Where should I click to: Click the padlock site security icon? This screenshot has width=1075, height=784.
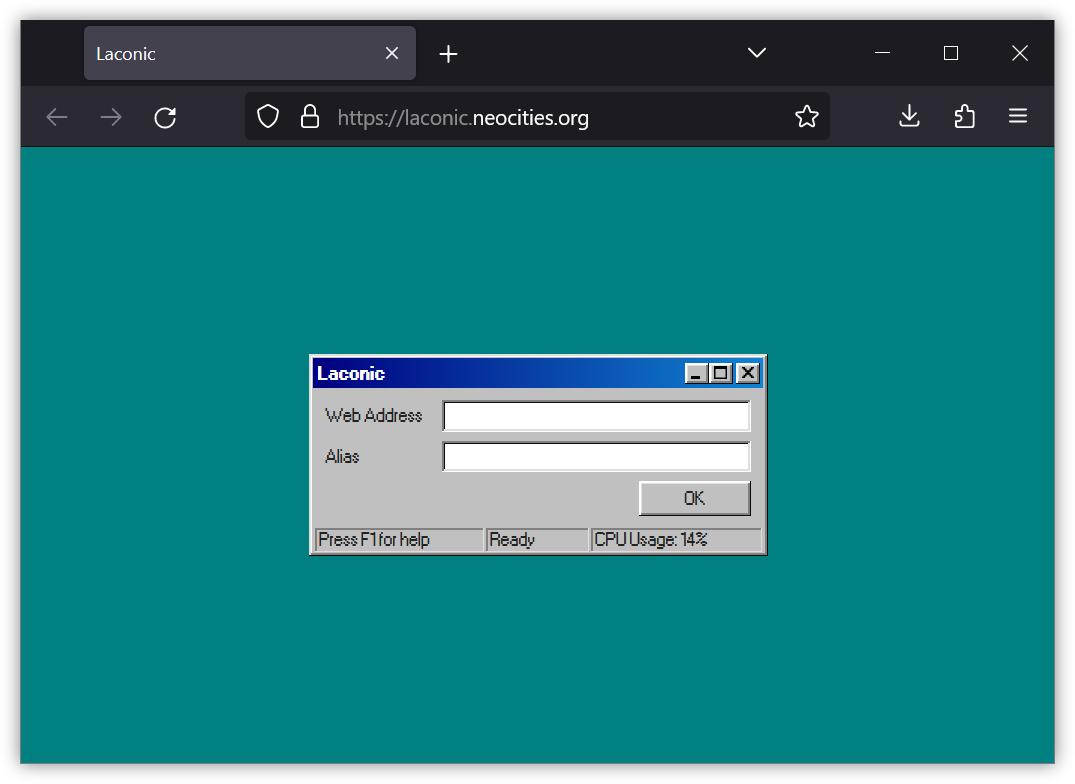(x=309, y=116)
